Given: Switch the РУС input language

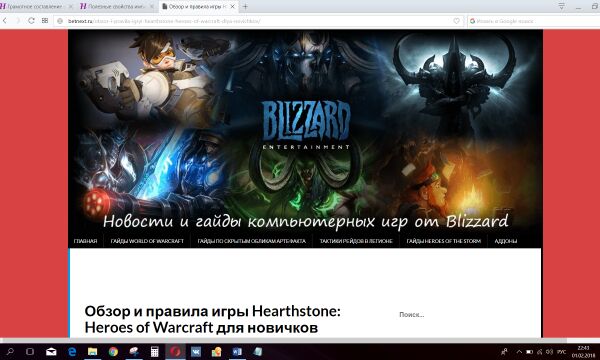Looking at the screenshot, I should click(561, 352).
